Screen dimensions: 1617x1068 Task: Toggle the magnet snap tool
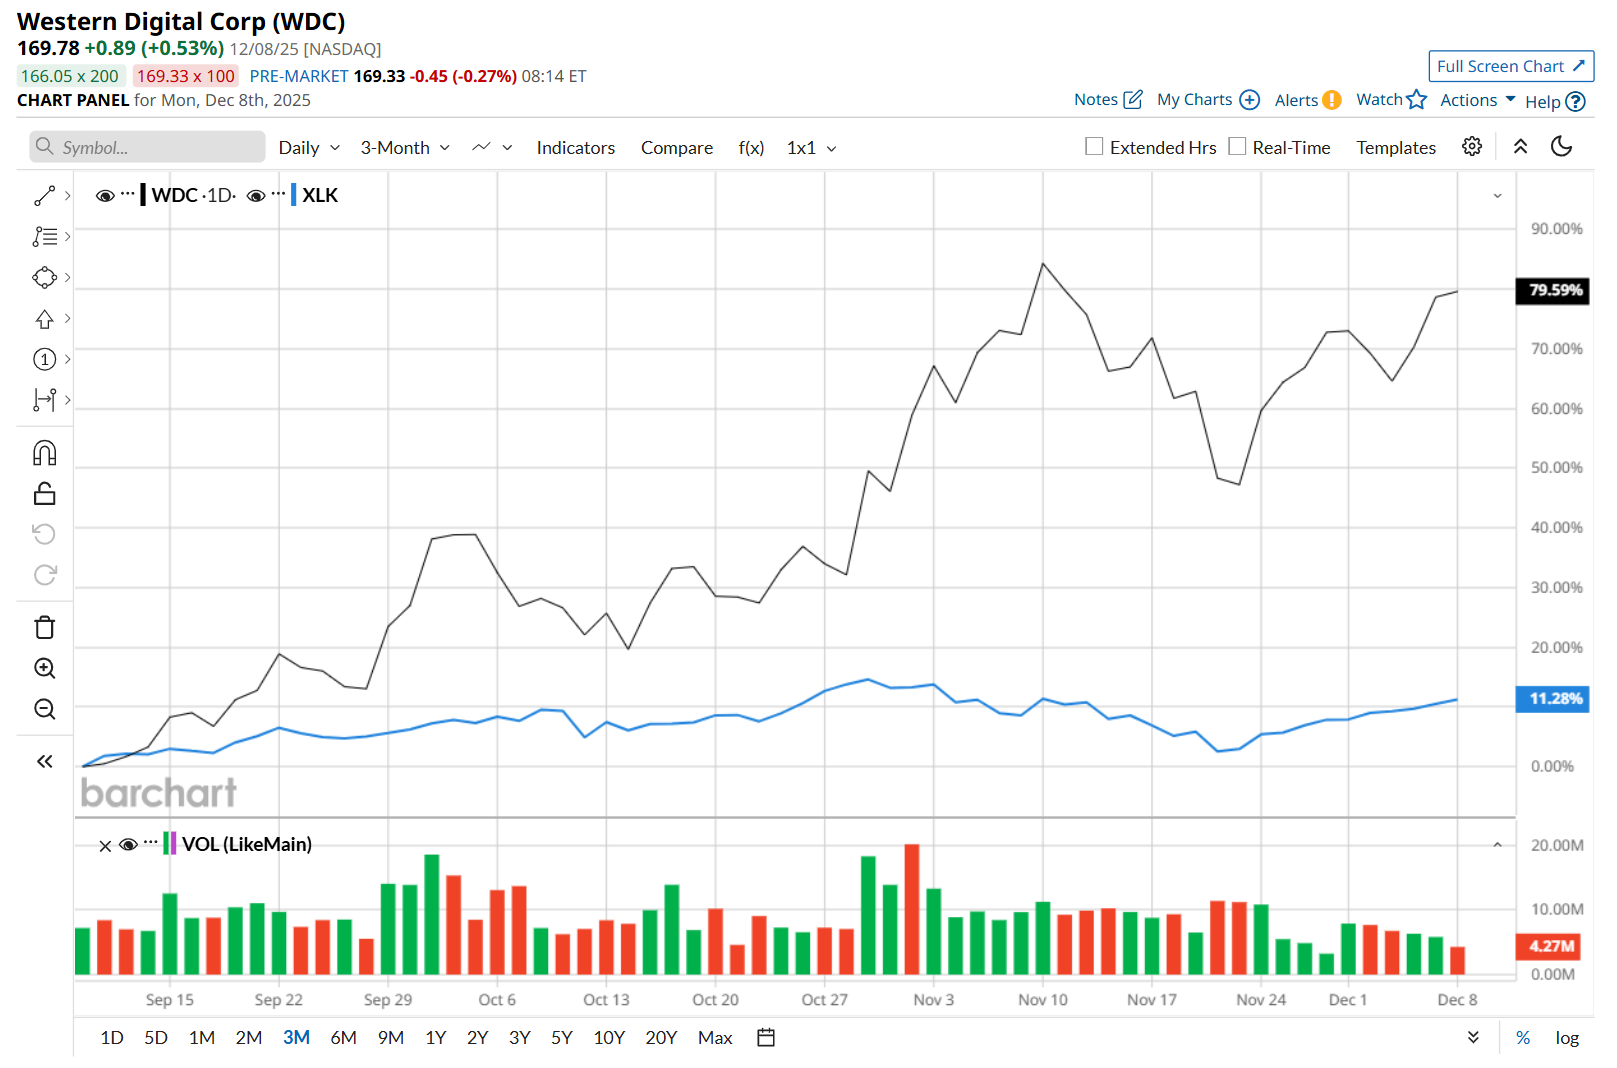[x=44, y=453]
